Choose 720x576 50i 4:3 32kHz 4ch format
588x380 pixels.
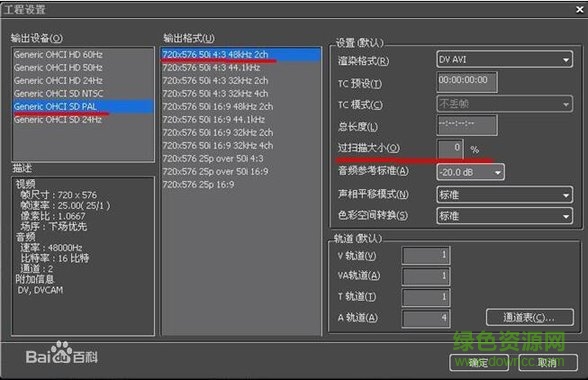click(x=241, y=93)
